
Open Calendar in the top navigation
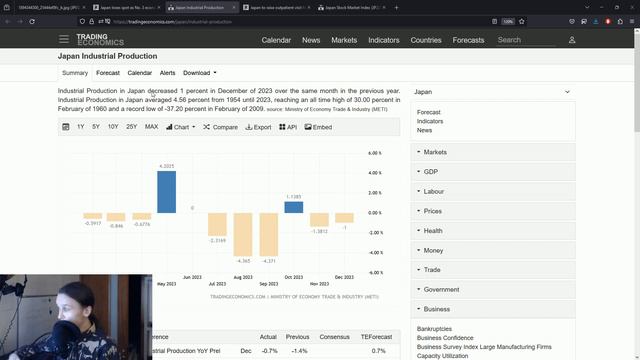coord(276,40)
